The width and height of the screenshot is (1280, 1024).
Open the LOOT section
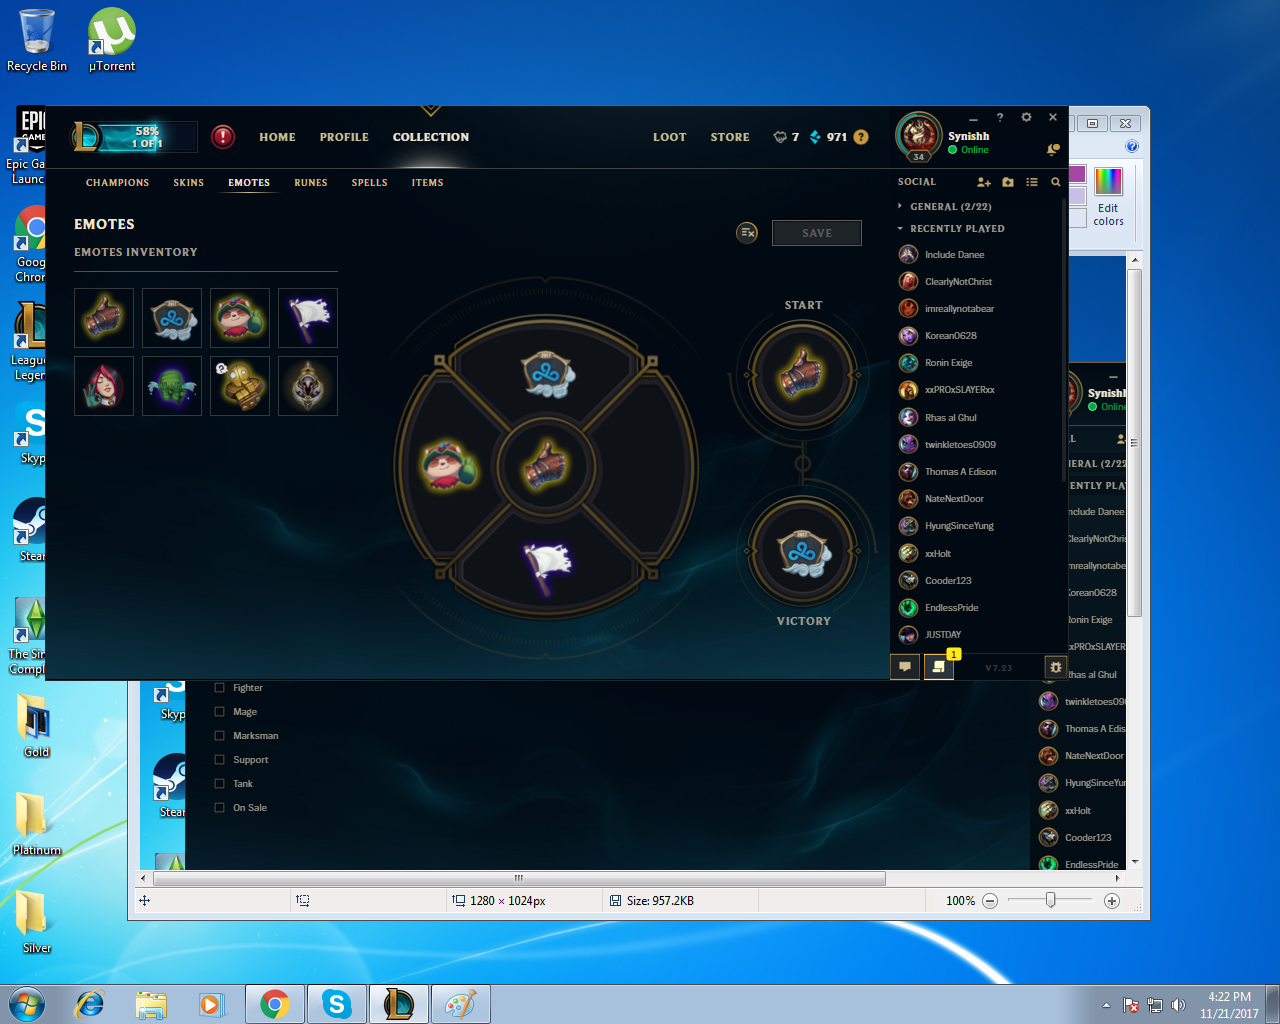(669, 137)
